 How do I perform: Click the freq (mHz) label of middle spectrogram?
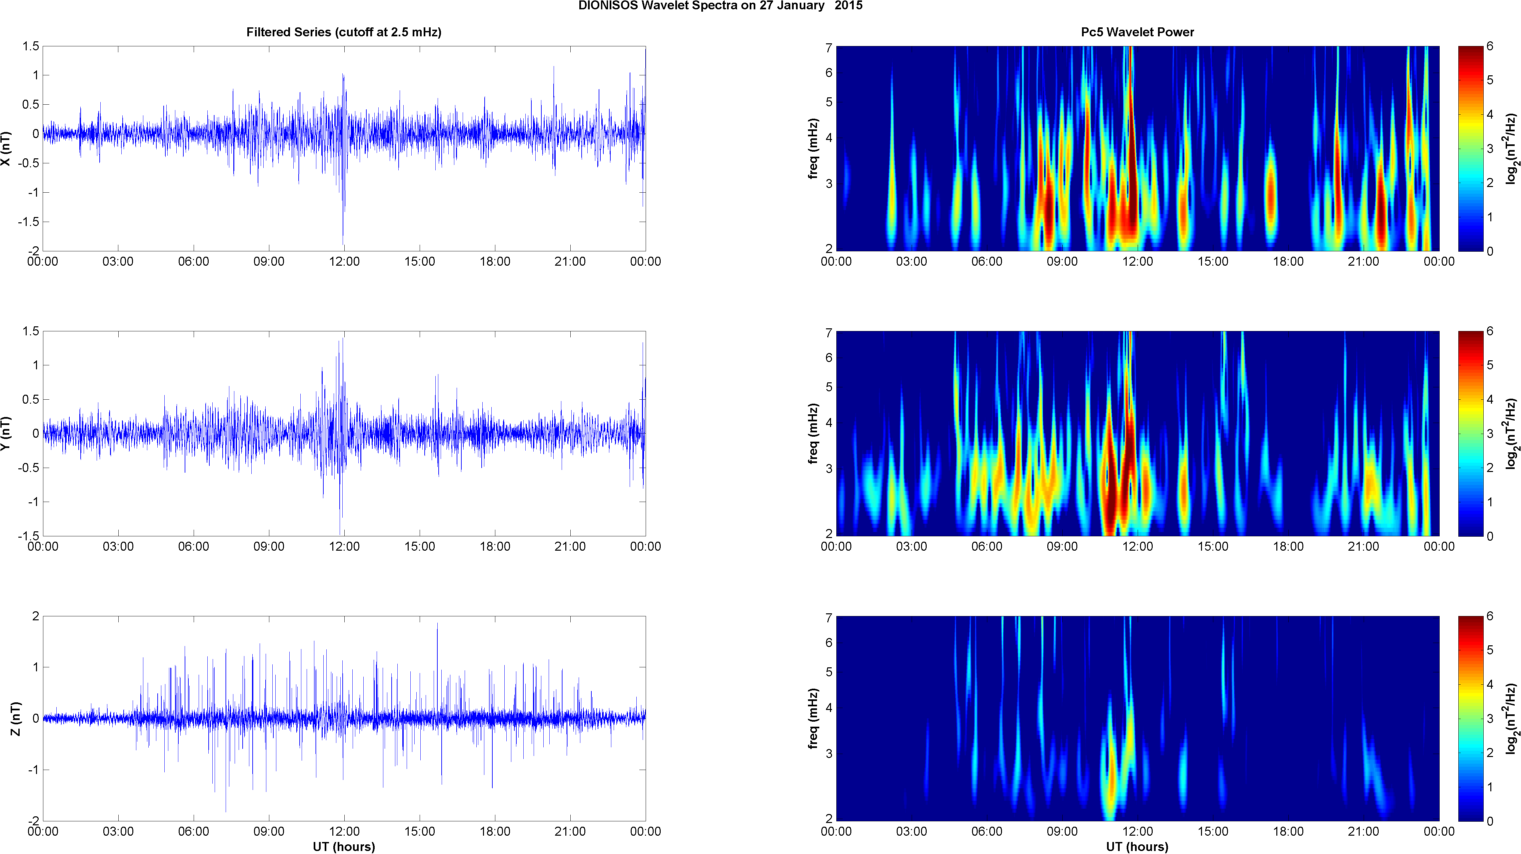click(813, 433)
